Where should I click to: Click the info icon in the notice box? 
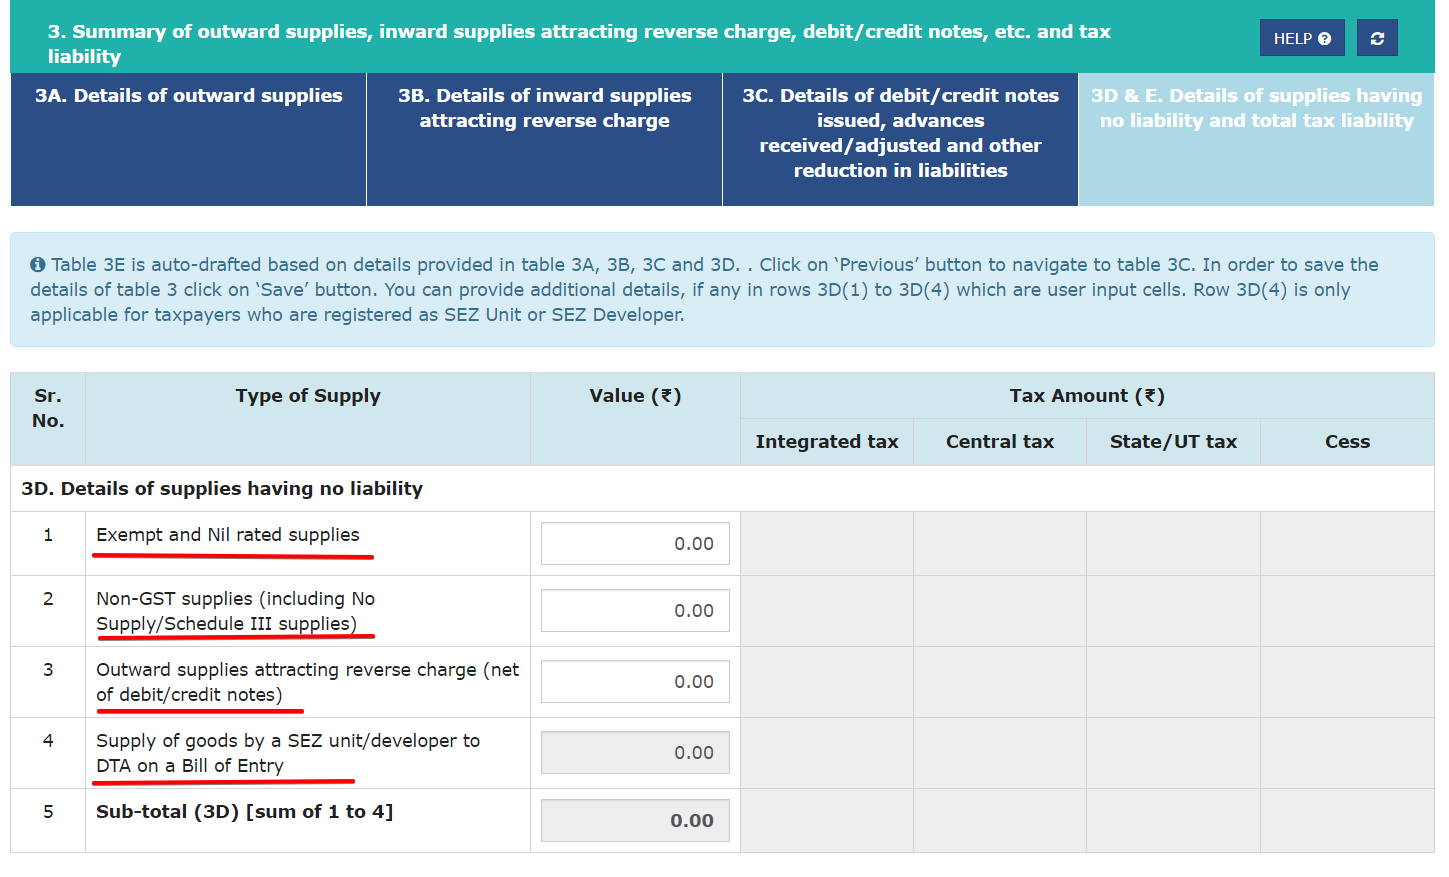coord(38,265)
